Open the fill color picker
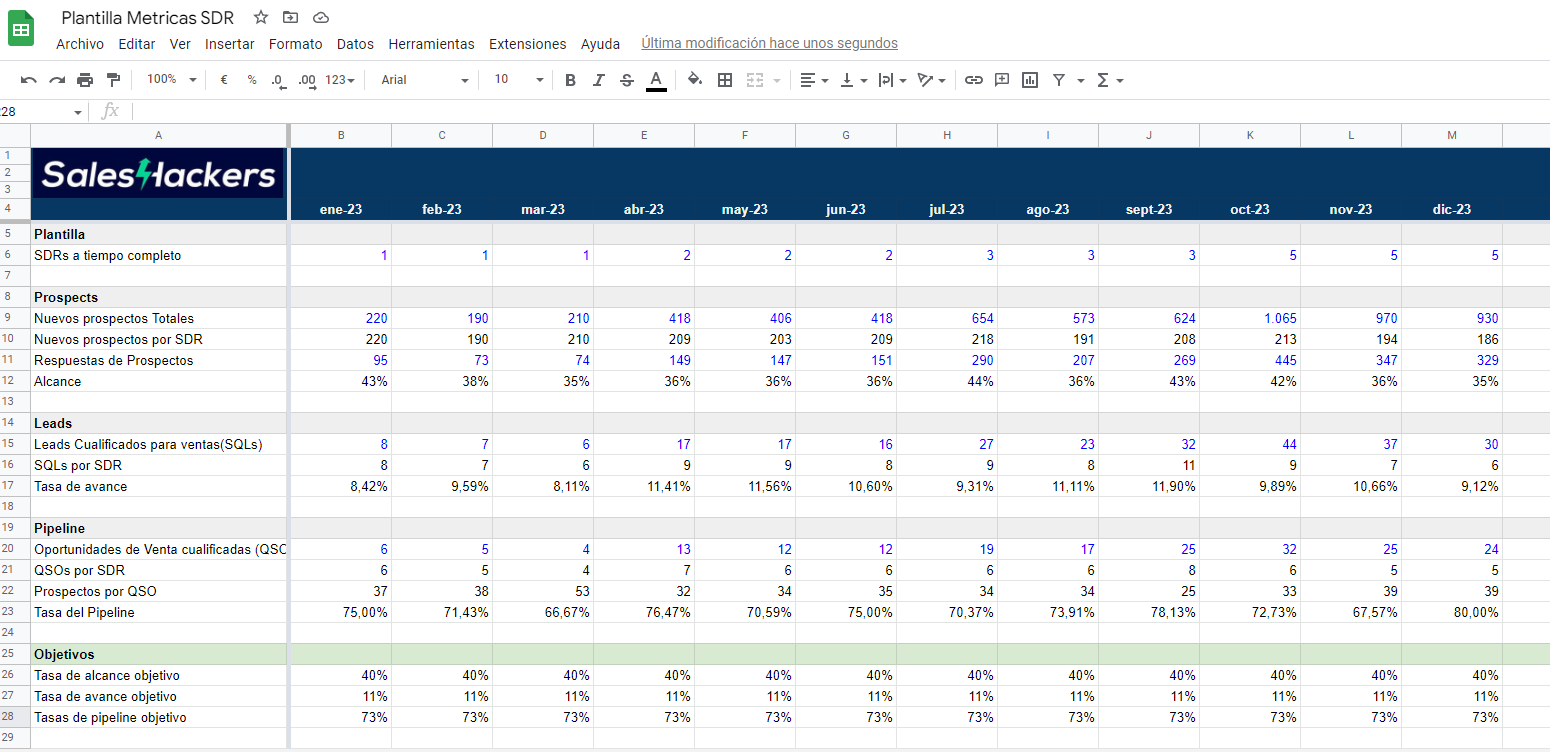The image size is (1550, 752). pos(695,80)
